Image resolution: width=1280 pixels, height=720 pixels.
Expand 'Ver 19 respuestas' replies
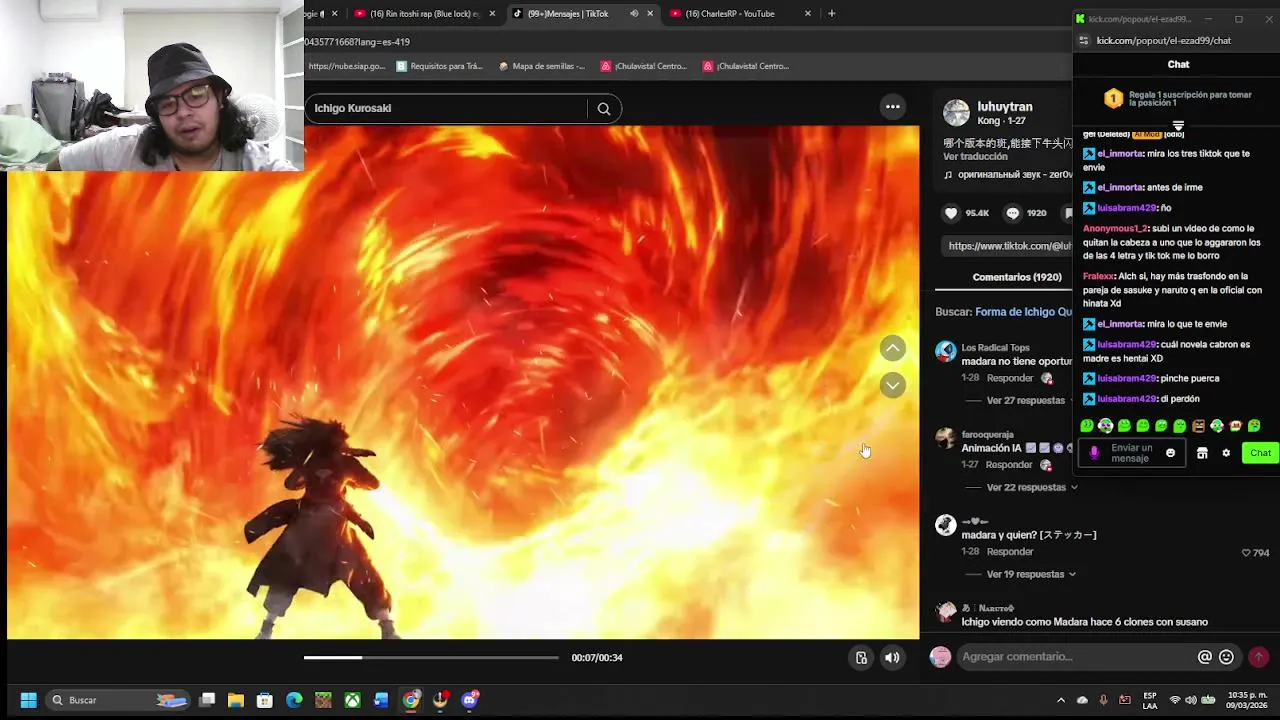click(x=1031, y=574)
